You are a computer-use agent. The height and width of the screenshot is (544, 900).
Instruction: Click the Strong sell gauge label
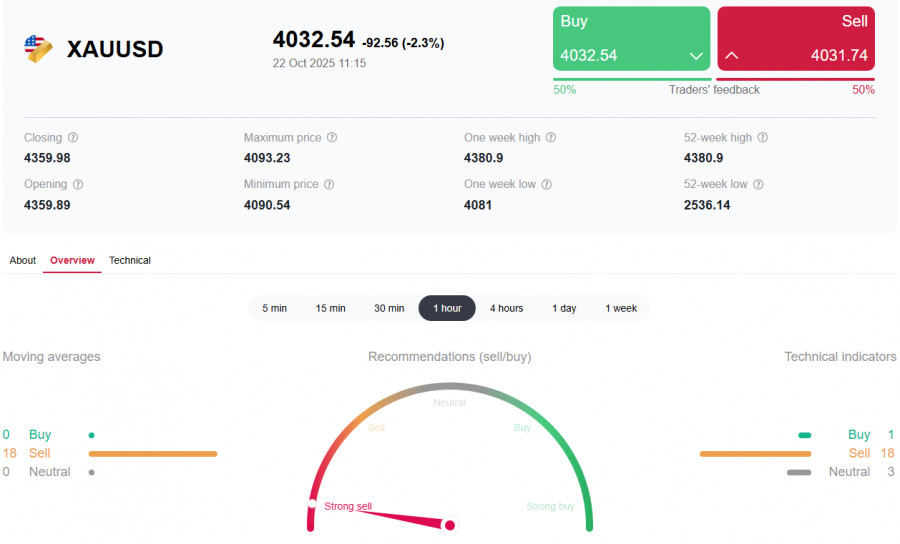(x=348, y=506)
